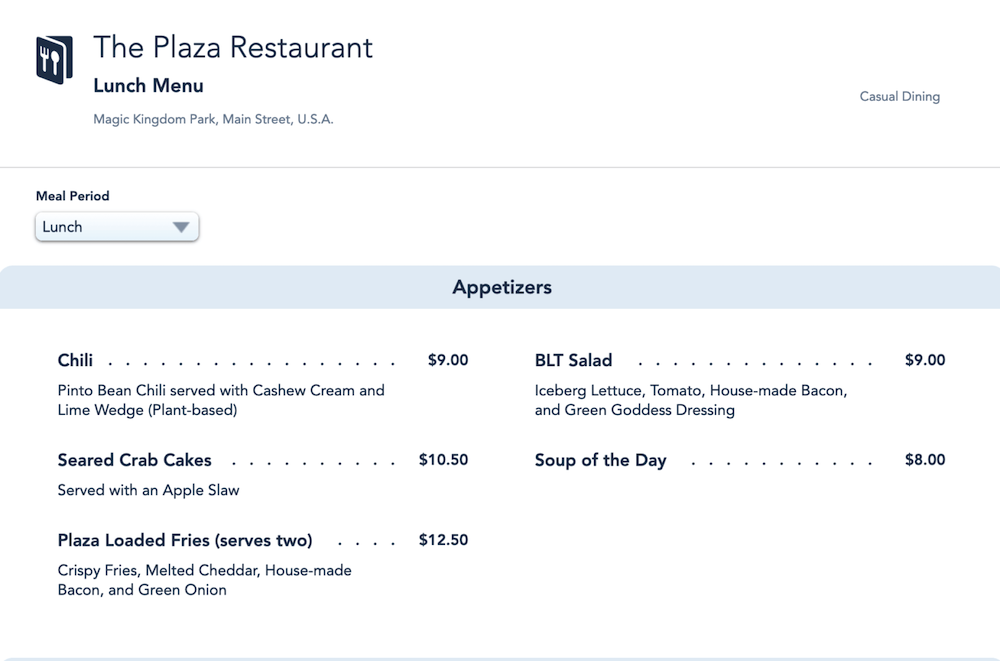Open the Meal Period Lunch dropdown
1000x661 pixels.
point(117,227)
